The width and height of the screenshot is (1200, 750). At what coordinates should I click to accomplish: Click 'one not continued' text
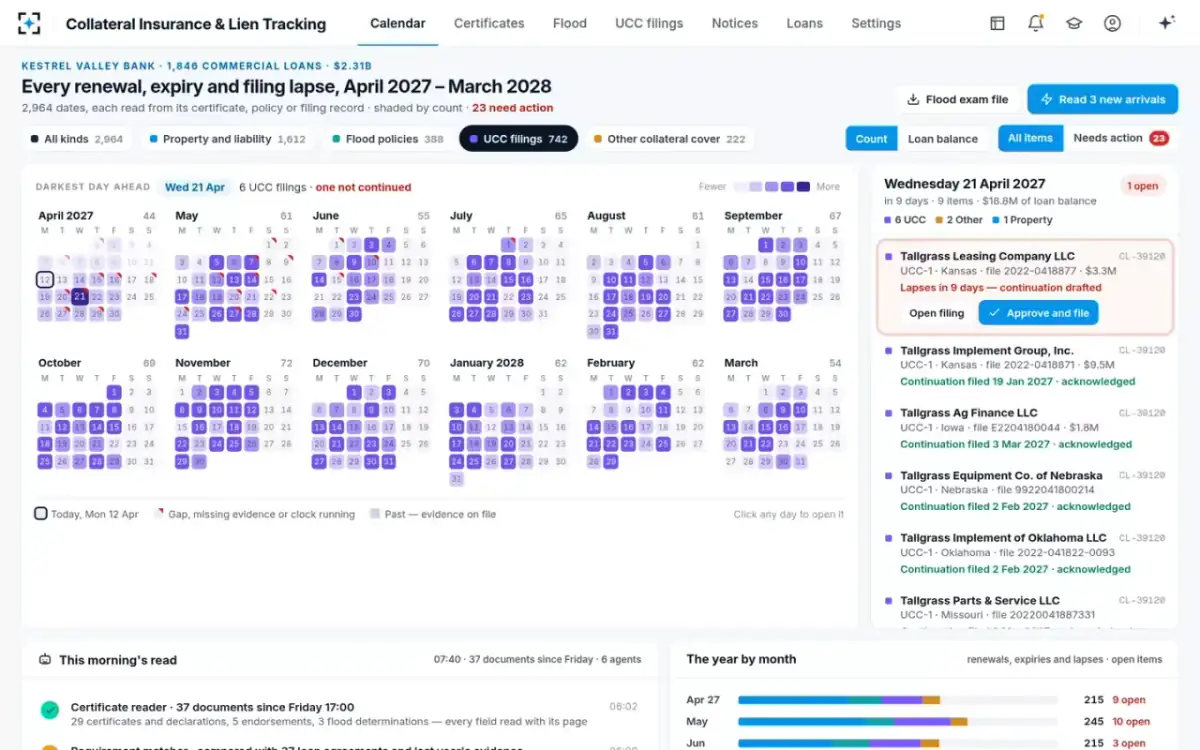363,187
